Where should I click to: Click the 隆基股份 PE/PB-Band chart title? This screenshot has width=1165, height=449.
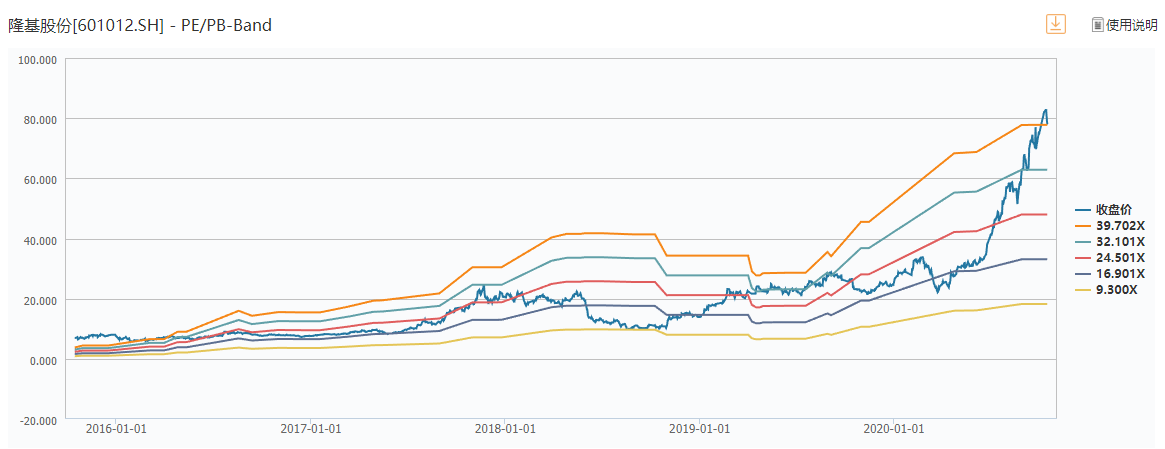(x=140, y=25)
